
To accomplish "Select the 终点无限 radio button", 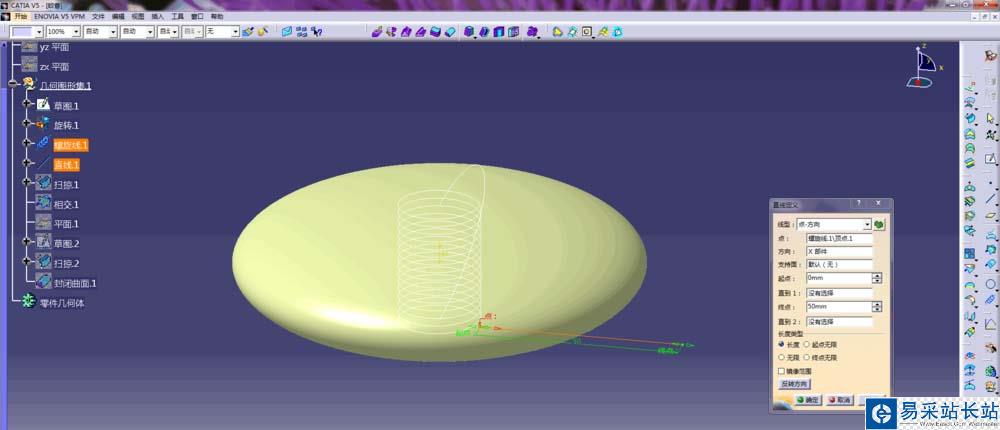I will 807,357.
